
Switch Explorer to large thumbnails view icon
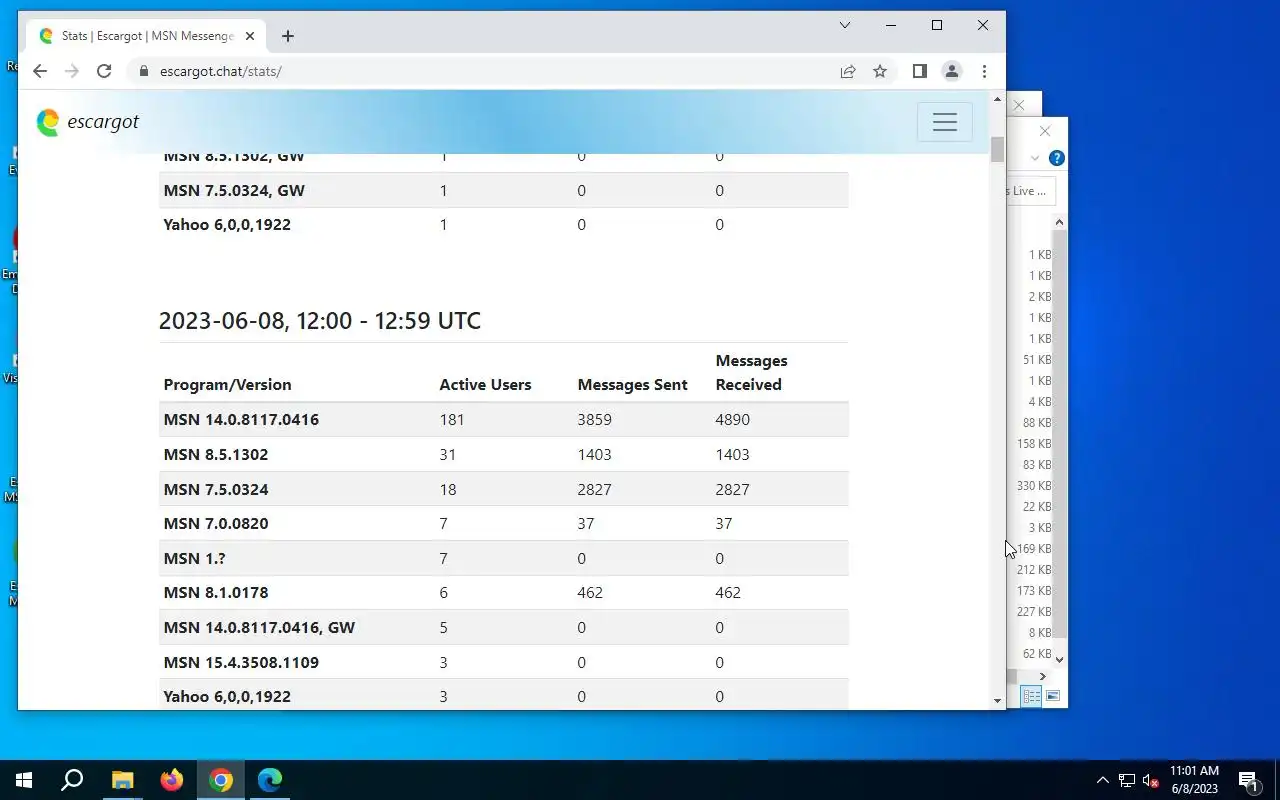click(1053, 696)
